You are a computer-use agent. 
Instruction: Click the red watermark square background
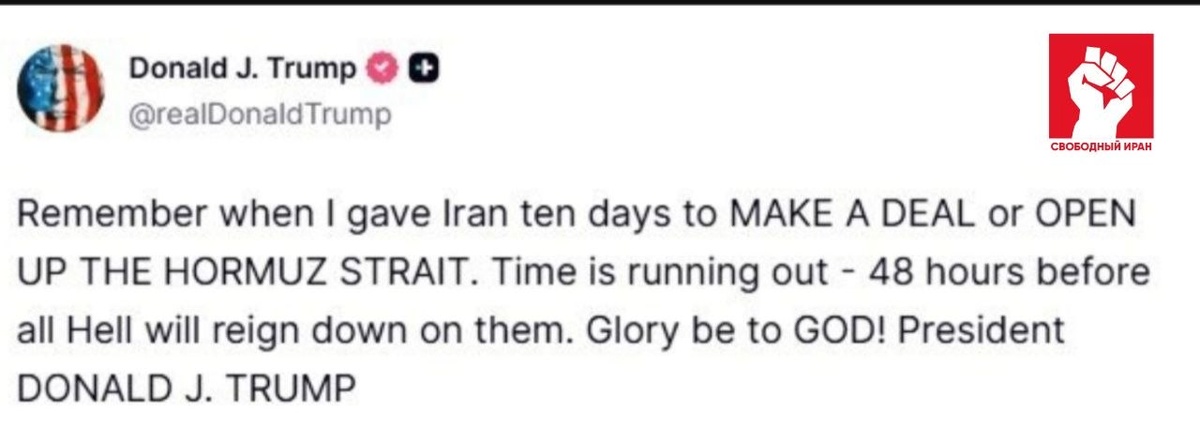(x=1101, y=94)
